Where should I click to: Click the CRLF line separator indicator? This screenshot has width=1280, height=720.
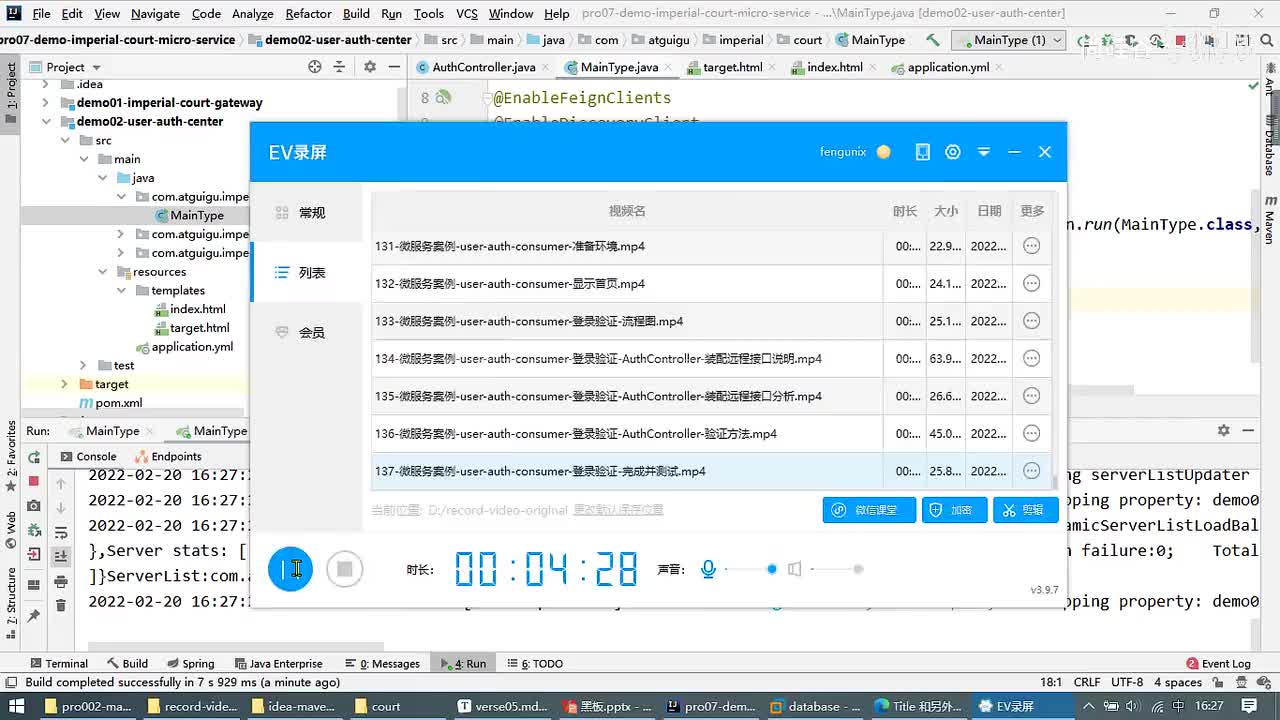click(1087, 682)
